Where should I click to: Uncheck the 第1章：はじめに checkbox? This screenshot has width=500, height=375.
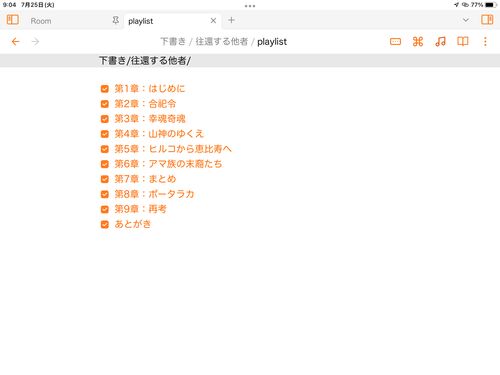point(105,89)
